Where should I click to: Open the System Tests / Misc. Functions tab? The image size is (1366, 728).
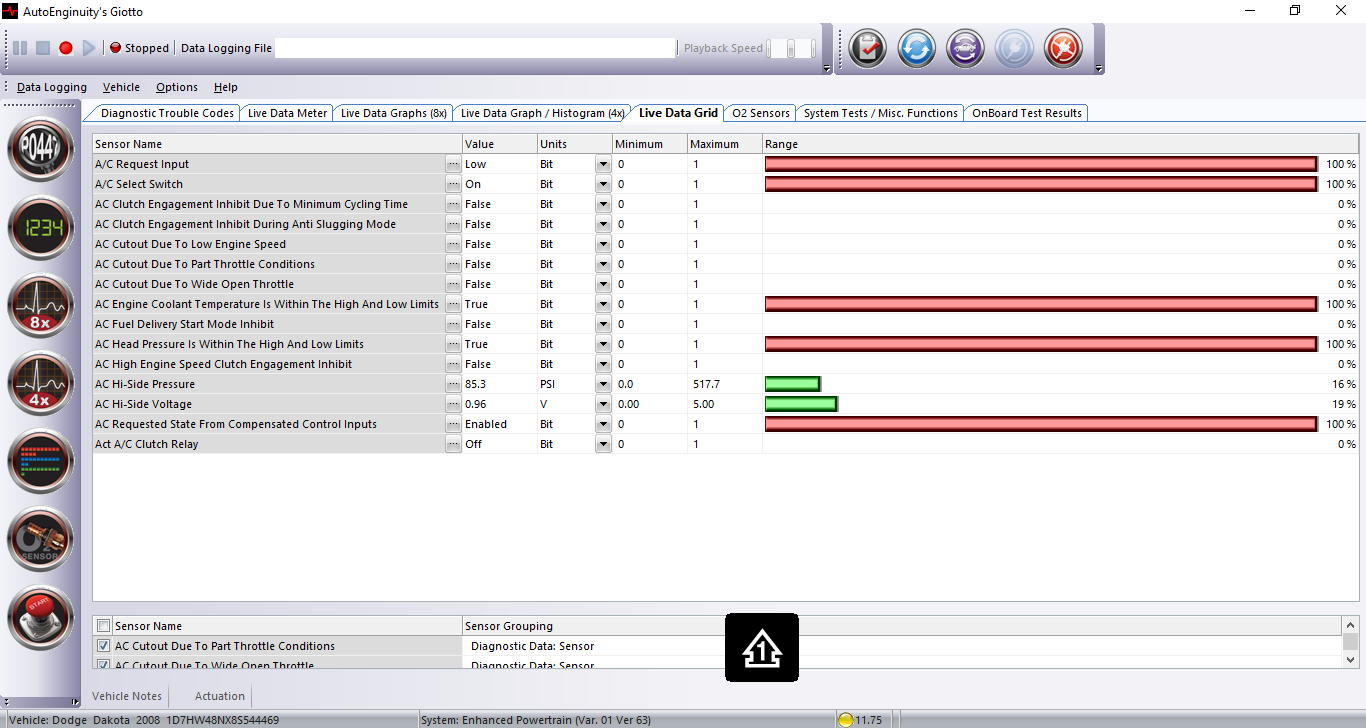click(x=880, y=112)
